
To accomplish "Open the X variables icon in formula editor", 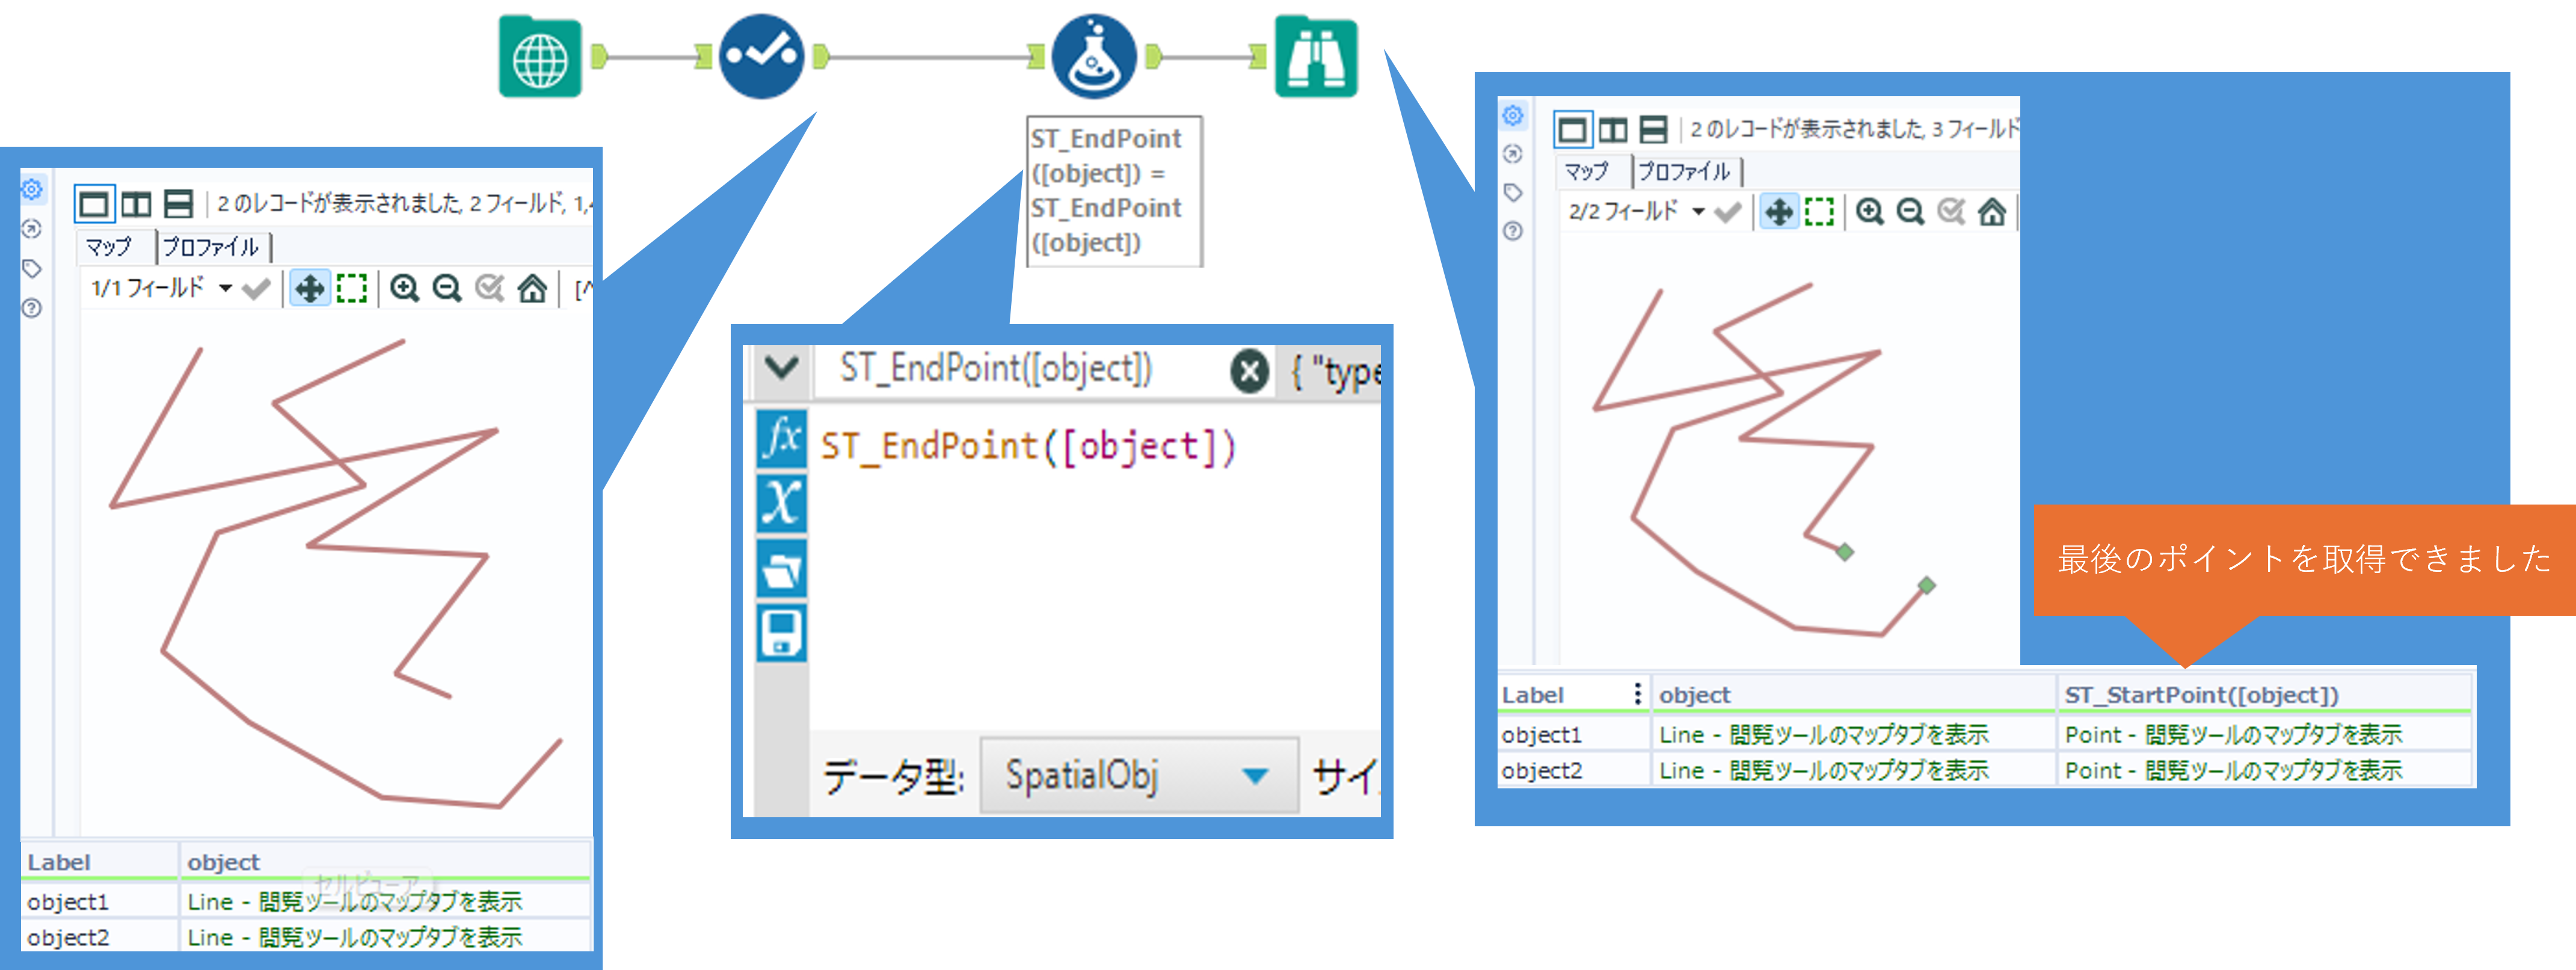I will (x=781, y=503).
